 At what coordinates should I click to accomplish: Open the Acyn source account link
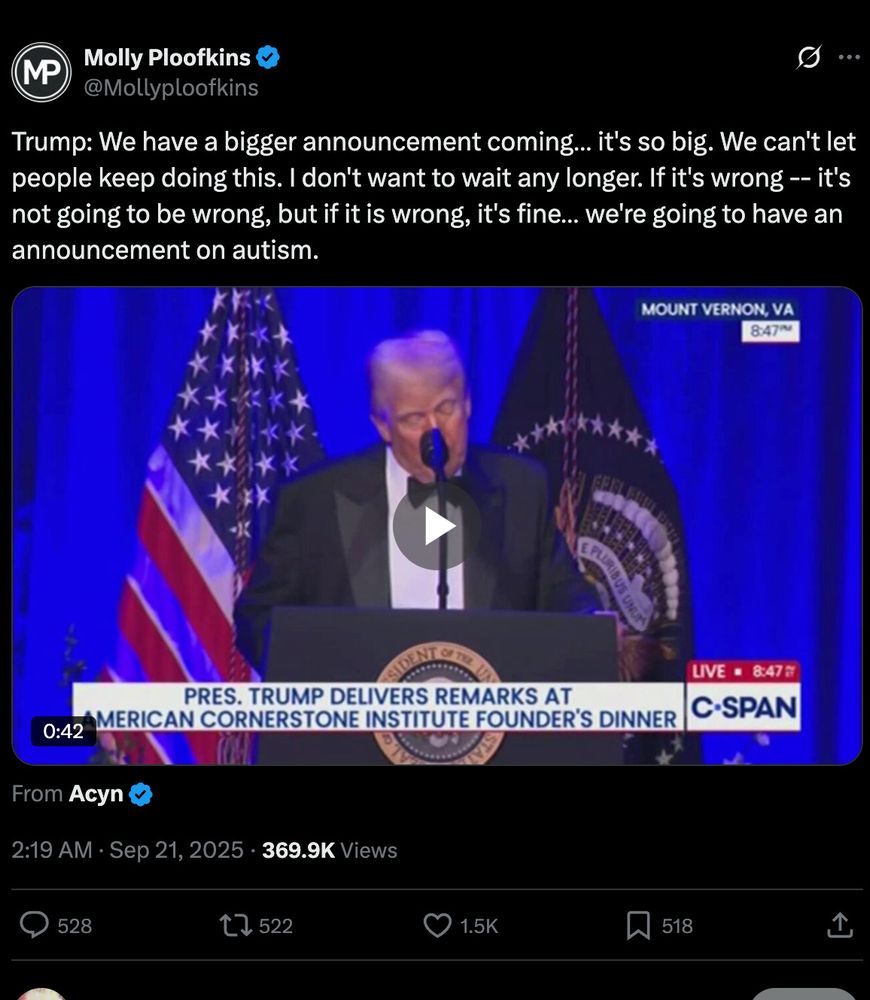click(x=96, y=793)
